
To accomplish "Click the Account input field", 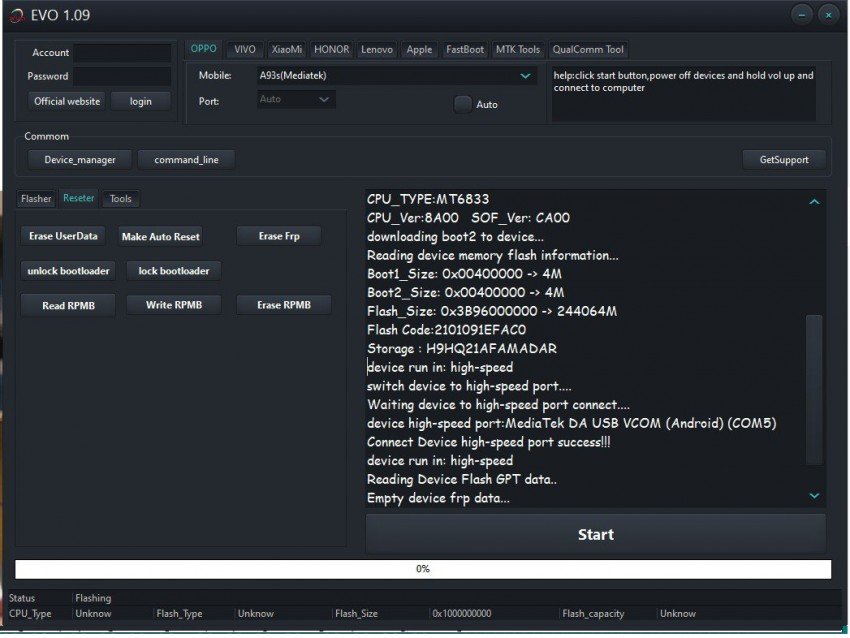I will pos(122,52).
